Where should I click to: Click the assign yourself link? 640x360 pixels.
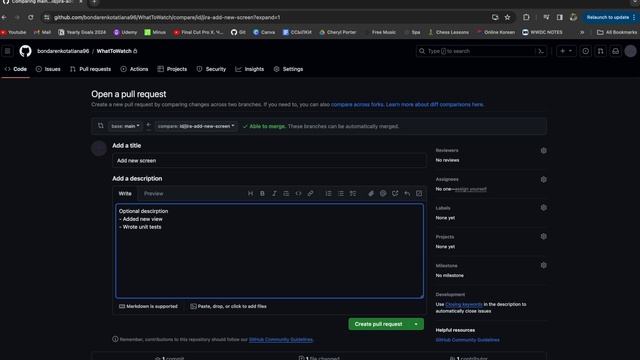tap(471, 189)
